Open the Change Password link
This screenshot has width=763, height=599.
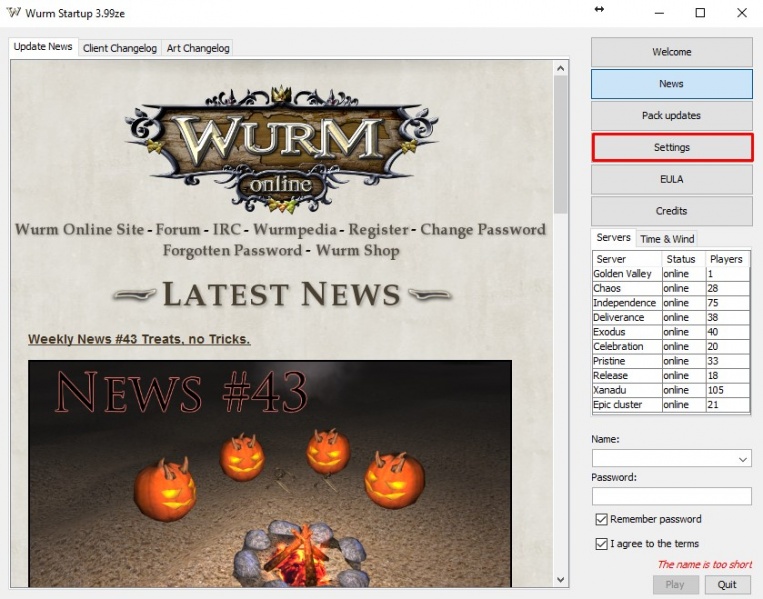click(483, 230)
